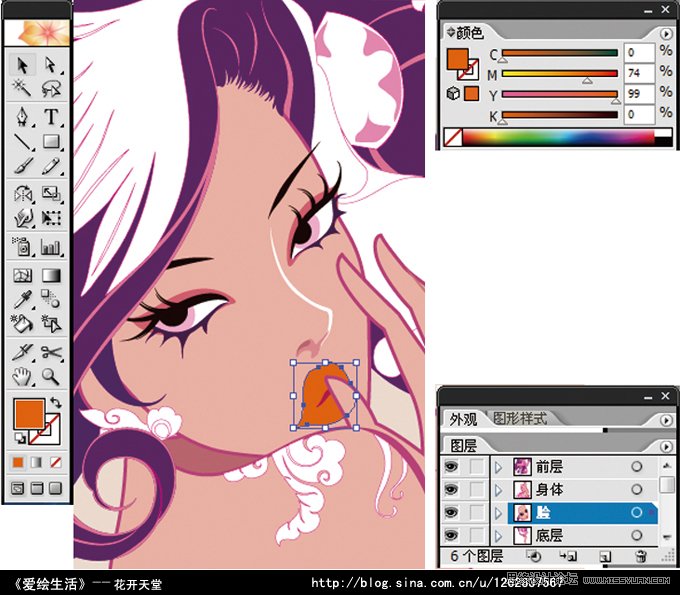Select the Paintbrush tool

[x=22, y=166]
